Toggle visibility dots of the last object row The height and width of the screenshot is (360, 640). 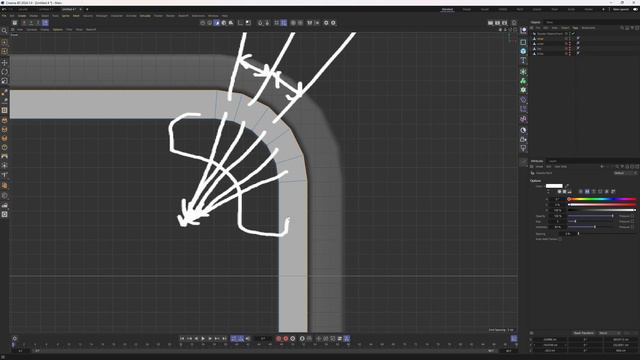[570, 53]
